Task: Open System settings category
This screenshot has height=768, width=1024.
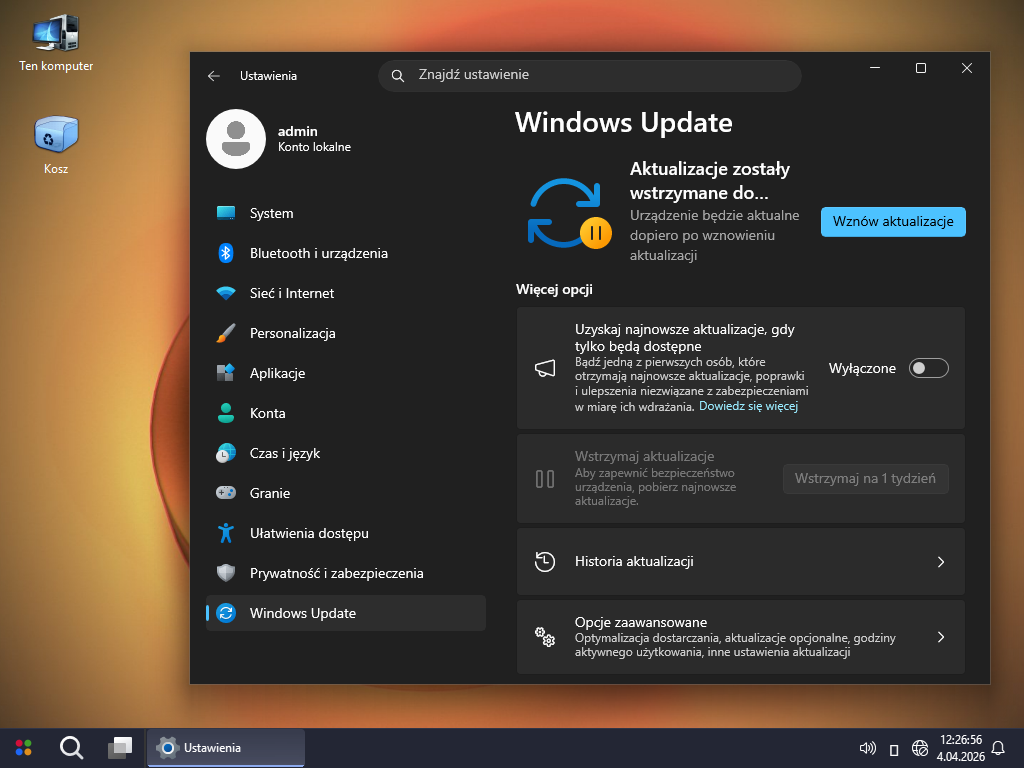Action: [271, 213]
